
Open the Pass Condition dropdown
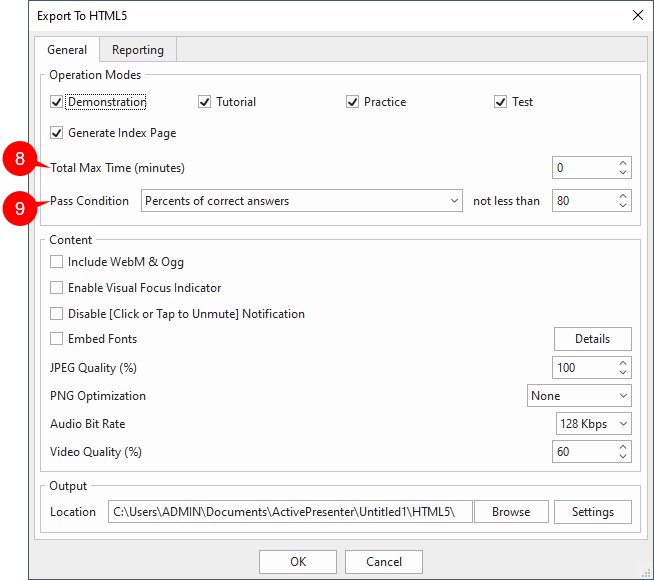[301, 201]
